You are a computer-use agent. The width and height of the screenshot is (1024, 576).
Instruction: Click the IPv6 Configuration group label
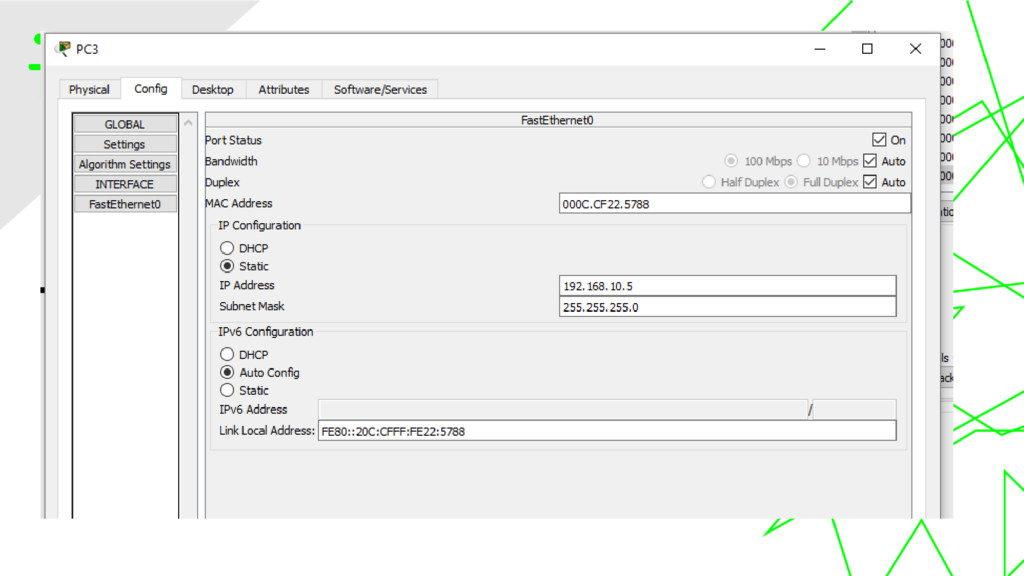[x=266, y=332]
